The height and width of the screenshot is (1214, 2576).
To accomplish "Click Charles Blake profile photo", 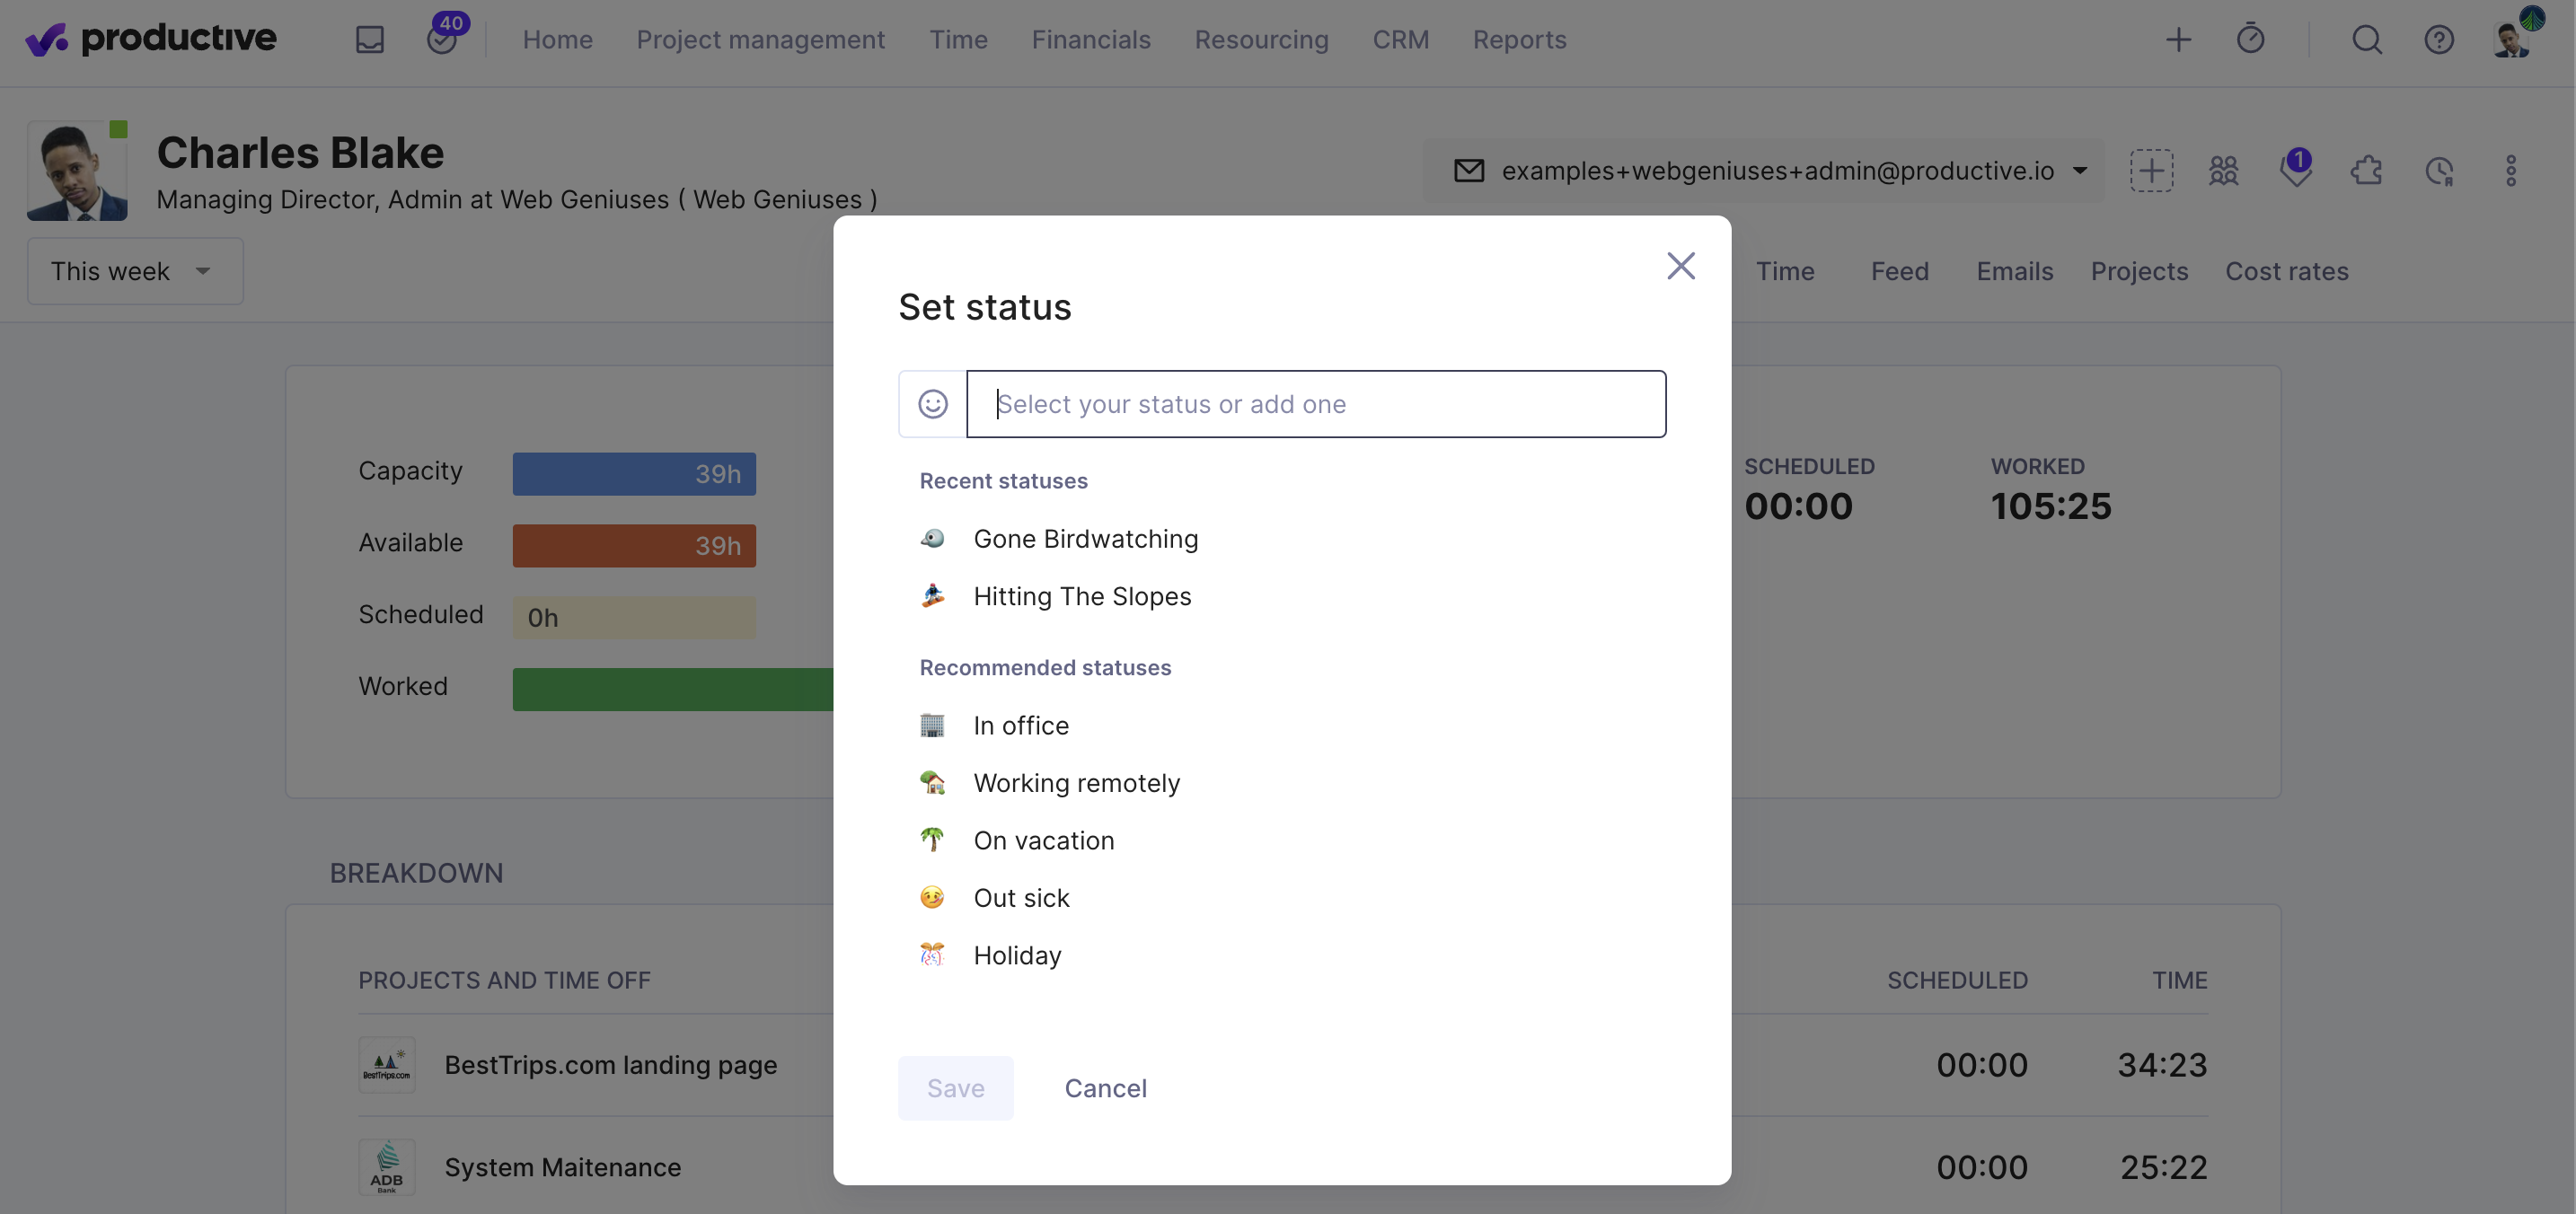I will click(77, 170).
